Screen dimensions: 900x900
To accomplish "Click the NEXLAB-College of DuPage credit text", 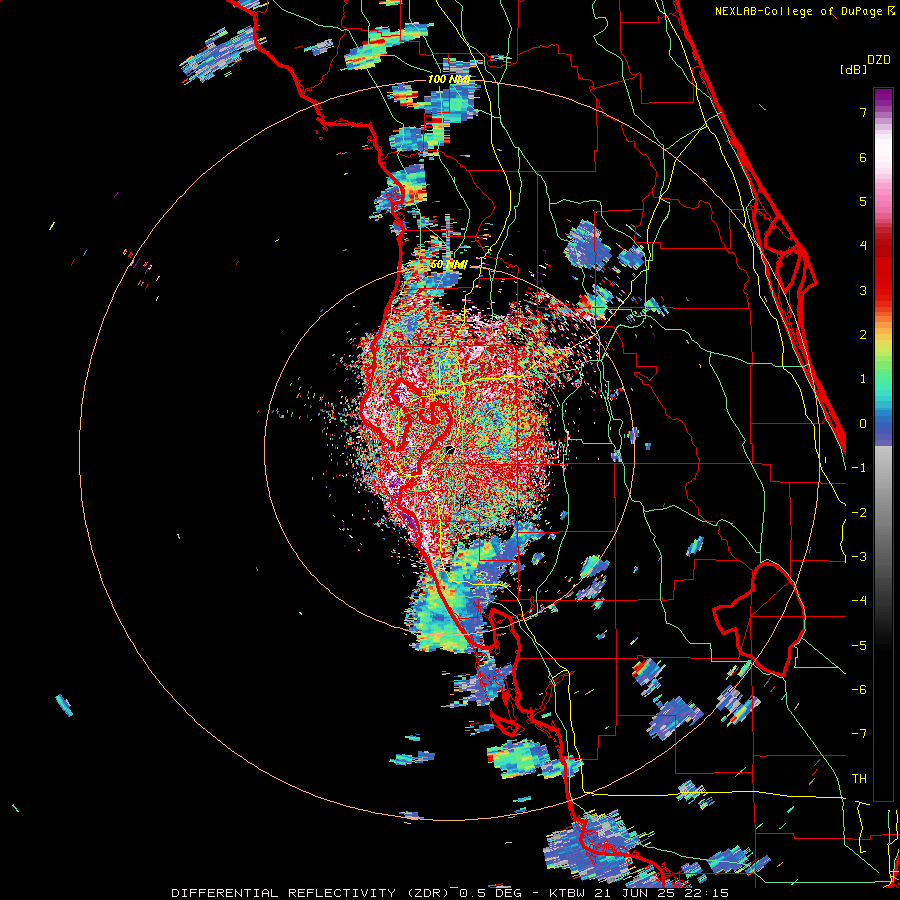I will click(x=804, y=11).
